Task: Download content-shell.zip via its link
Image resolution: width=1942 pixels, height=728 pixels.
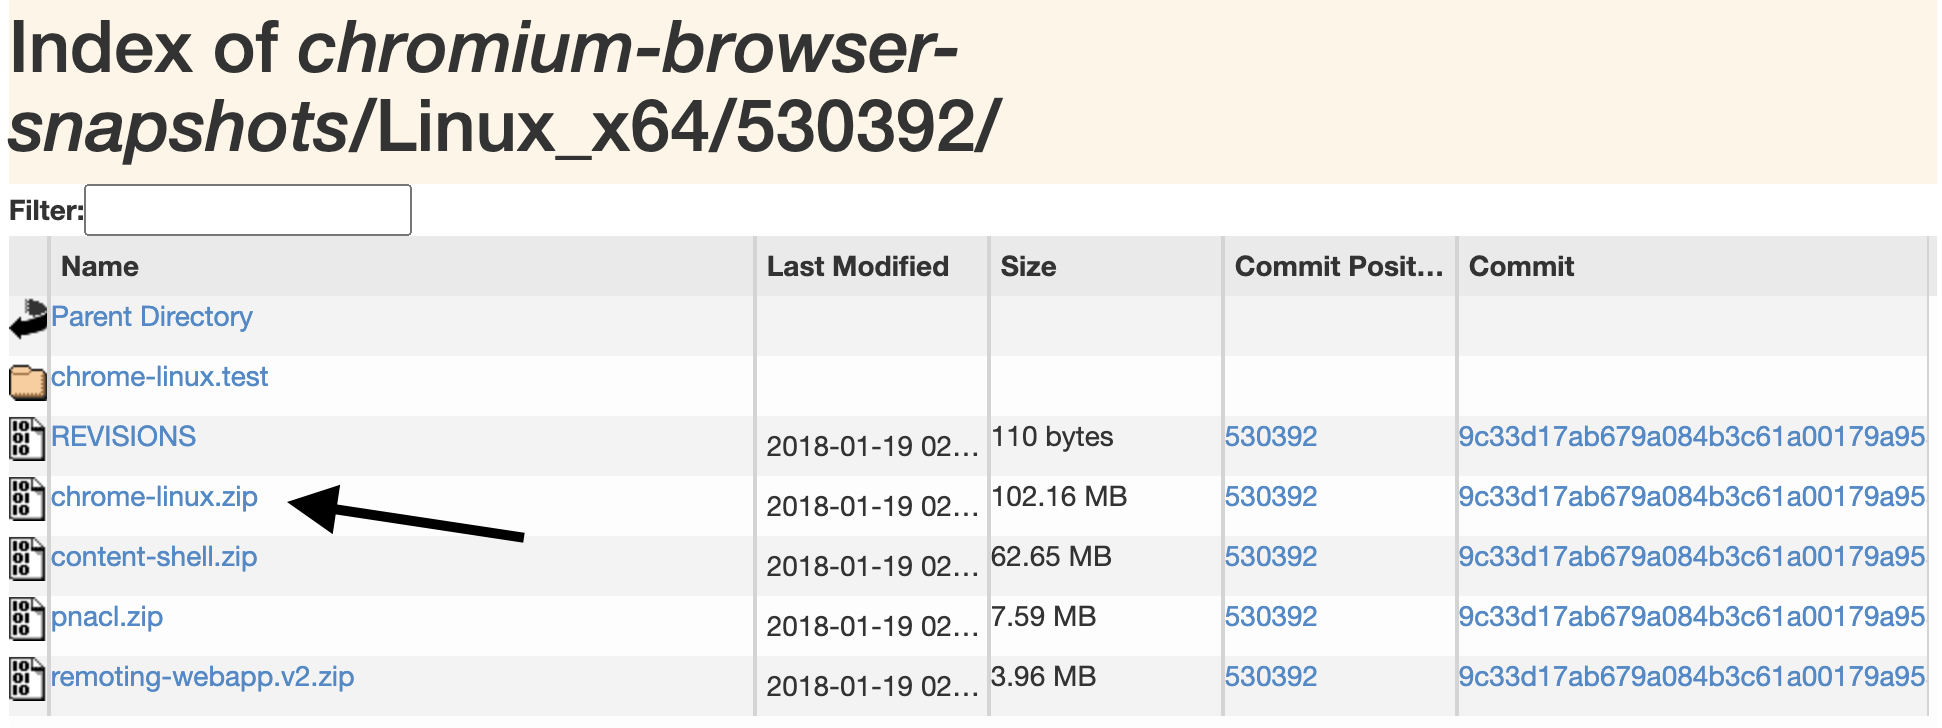Action: pos(154,557)
